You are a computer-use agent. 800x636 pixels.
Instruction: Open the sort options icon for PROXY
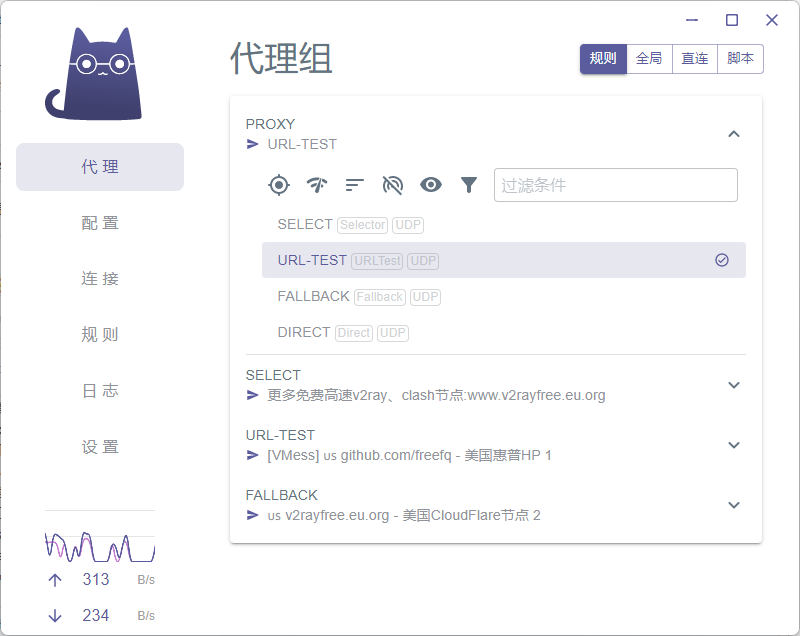(355, 185)
